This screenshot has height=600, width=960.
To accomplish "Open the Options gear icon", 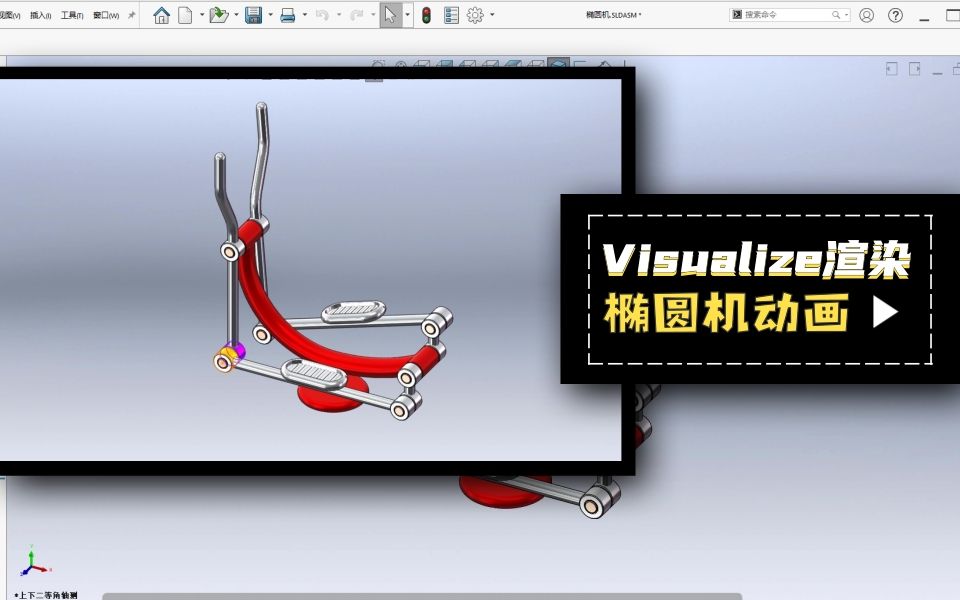I will [x=477, y=14].
